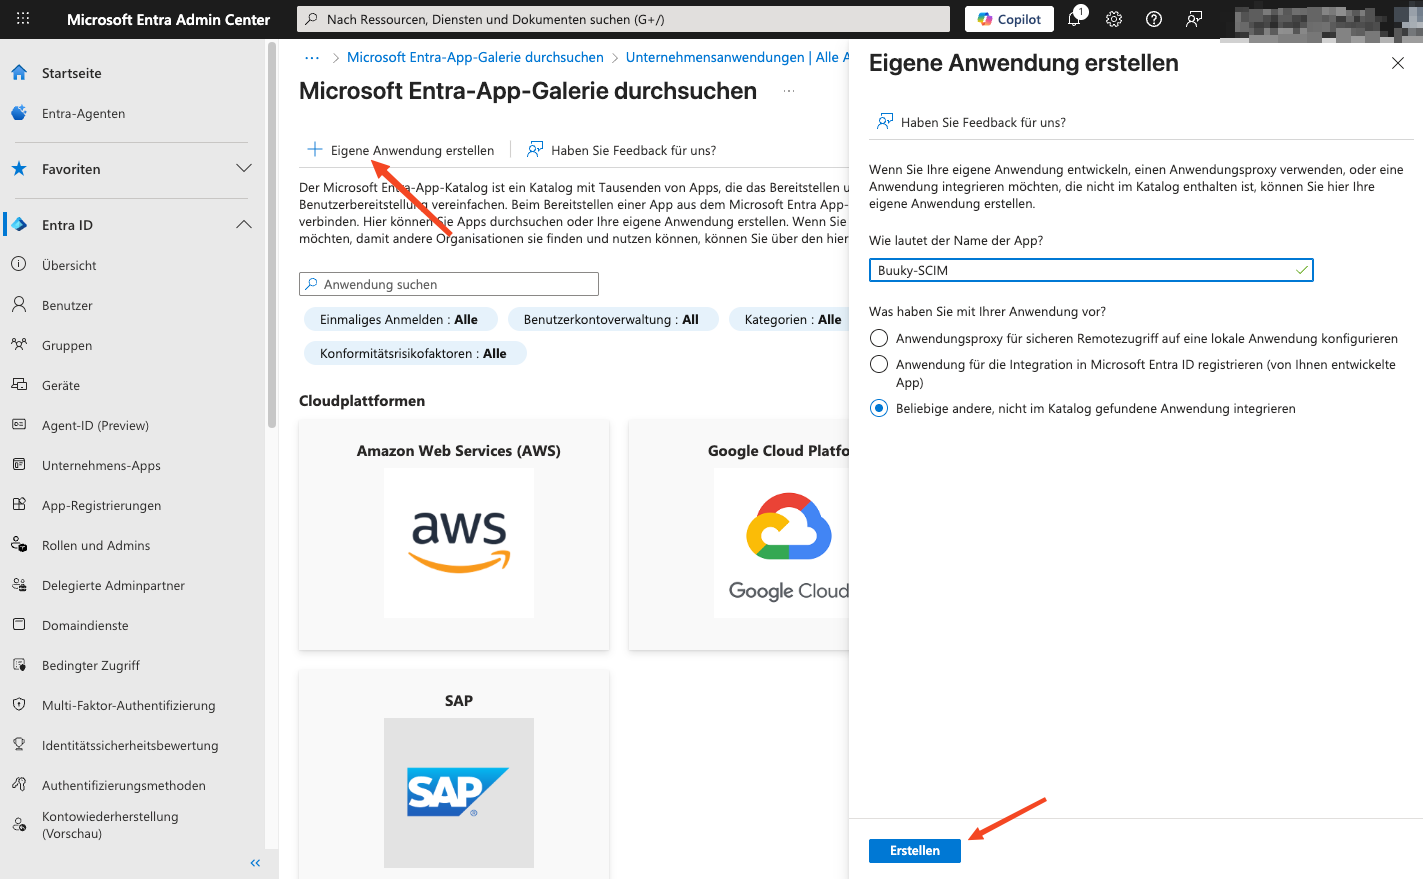
Task: Open the Copilot button
Action: point(1009,19)
